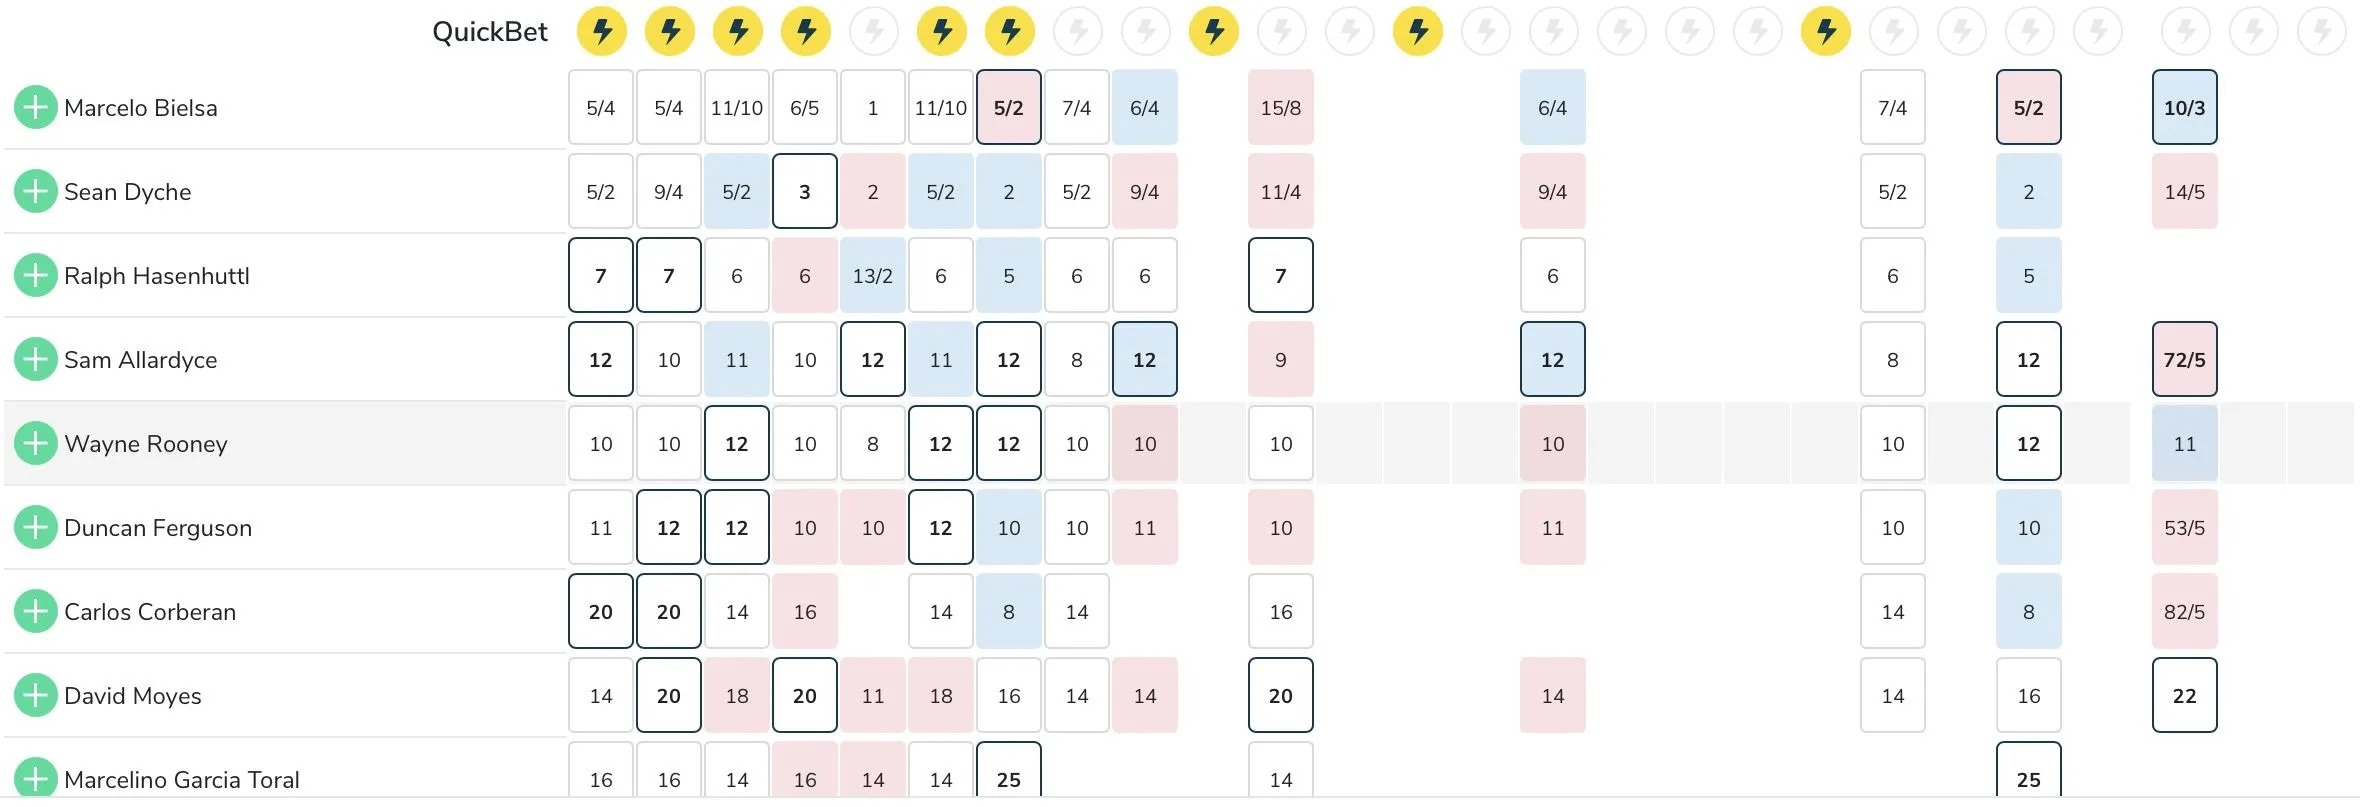
Task: Select Carlos Corberan's 82/5 pink odds
Action: tap(2184, 611)
